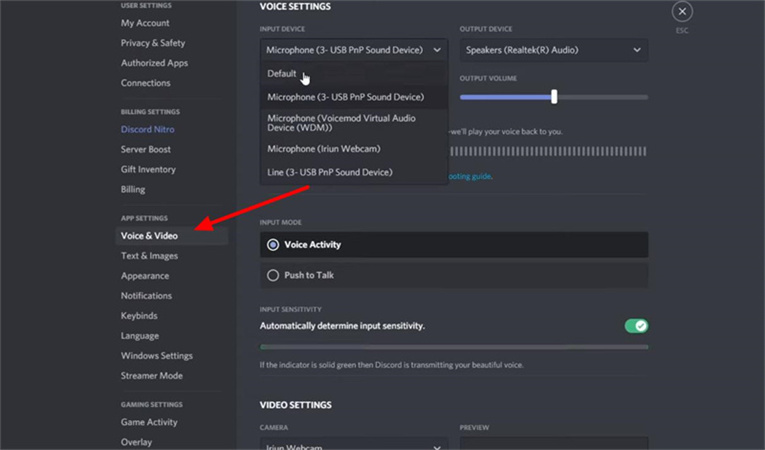The width and height of the screenshot is (765, 450).
Task: Click the output volume slider handle
Action: click(554, 97)
